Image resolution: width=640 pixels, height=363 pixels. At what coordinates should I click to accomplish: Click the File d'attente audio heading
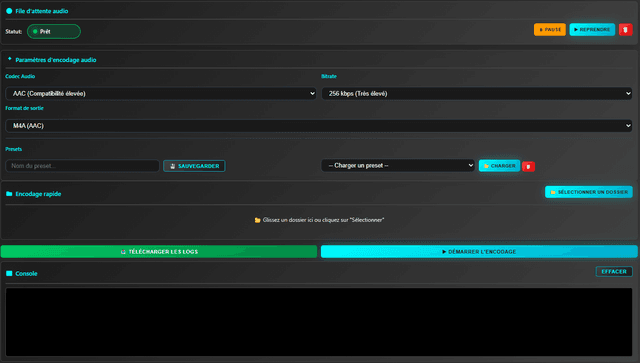click(x=42, y=11)
